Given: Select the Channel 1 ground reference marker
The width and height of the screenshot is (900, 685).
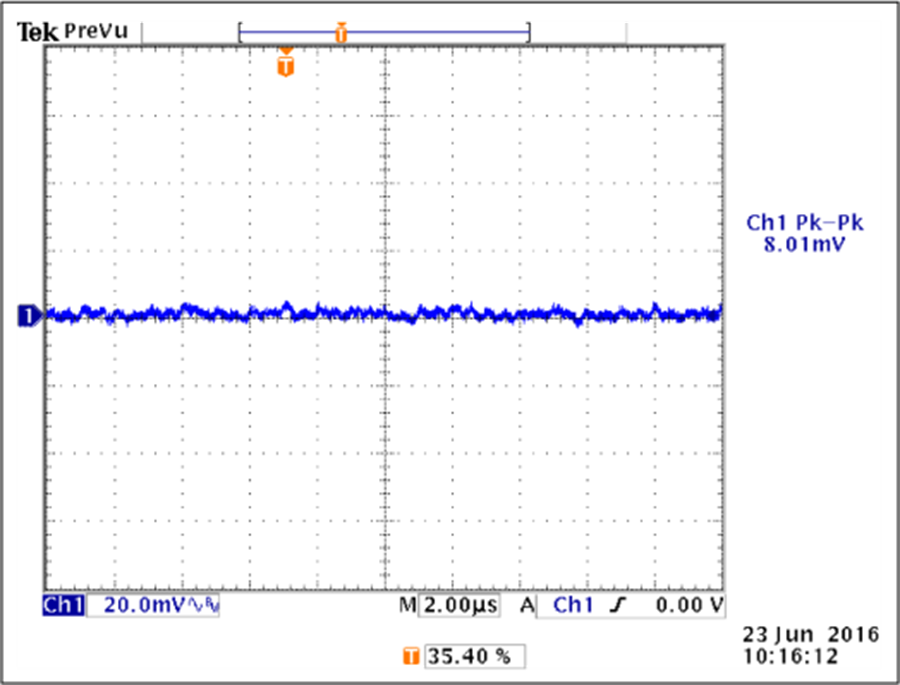Looking at the screenshot, I should tap(28, 316).
